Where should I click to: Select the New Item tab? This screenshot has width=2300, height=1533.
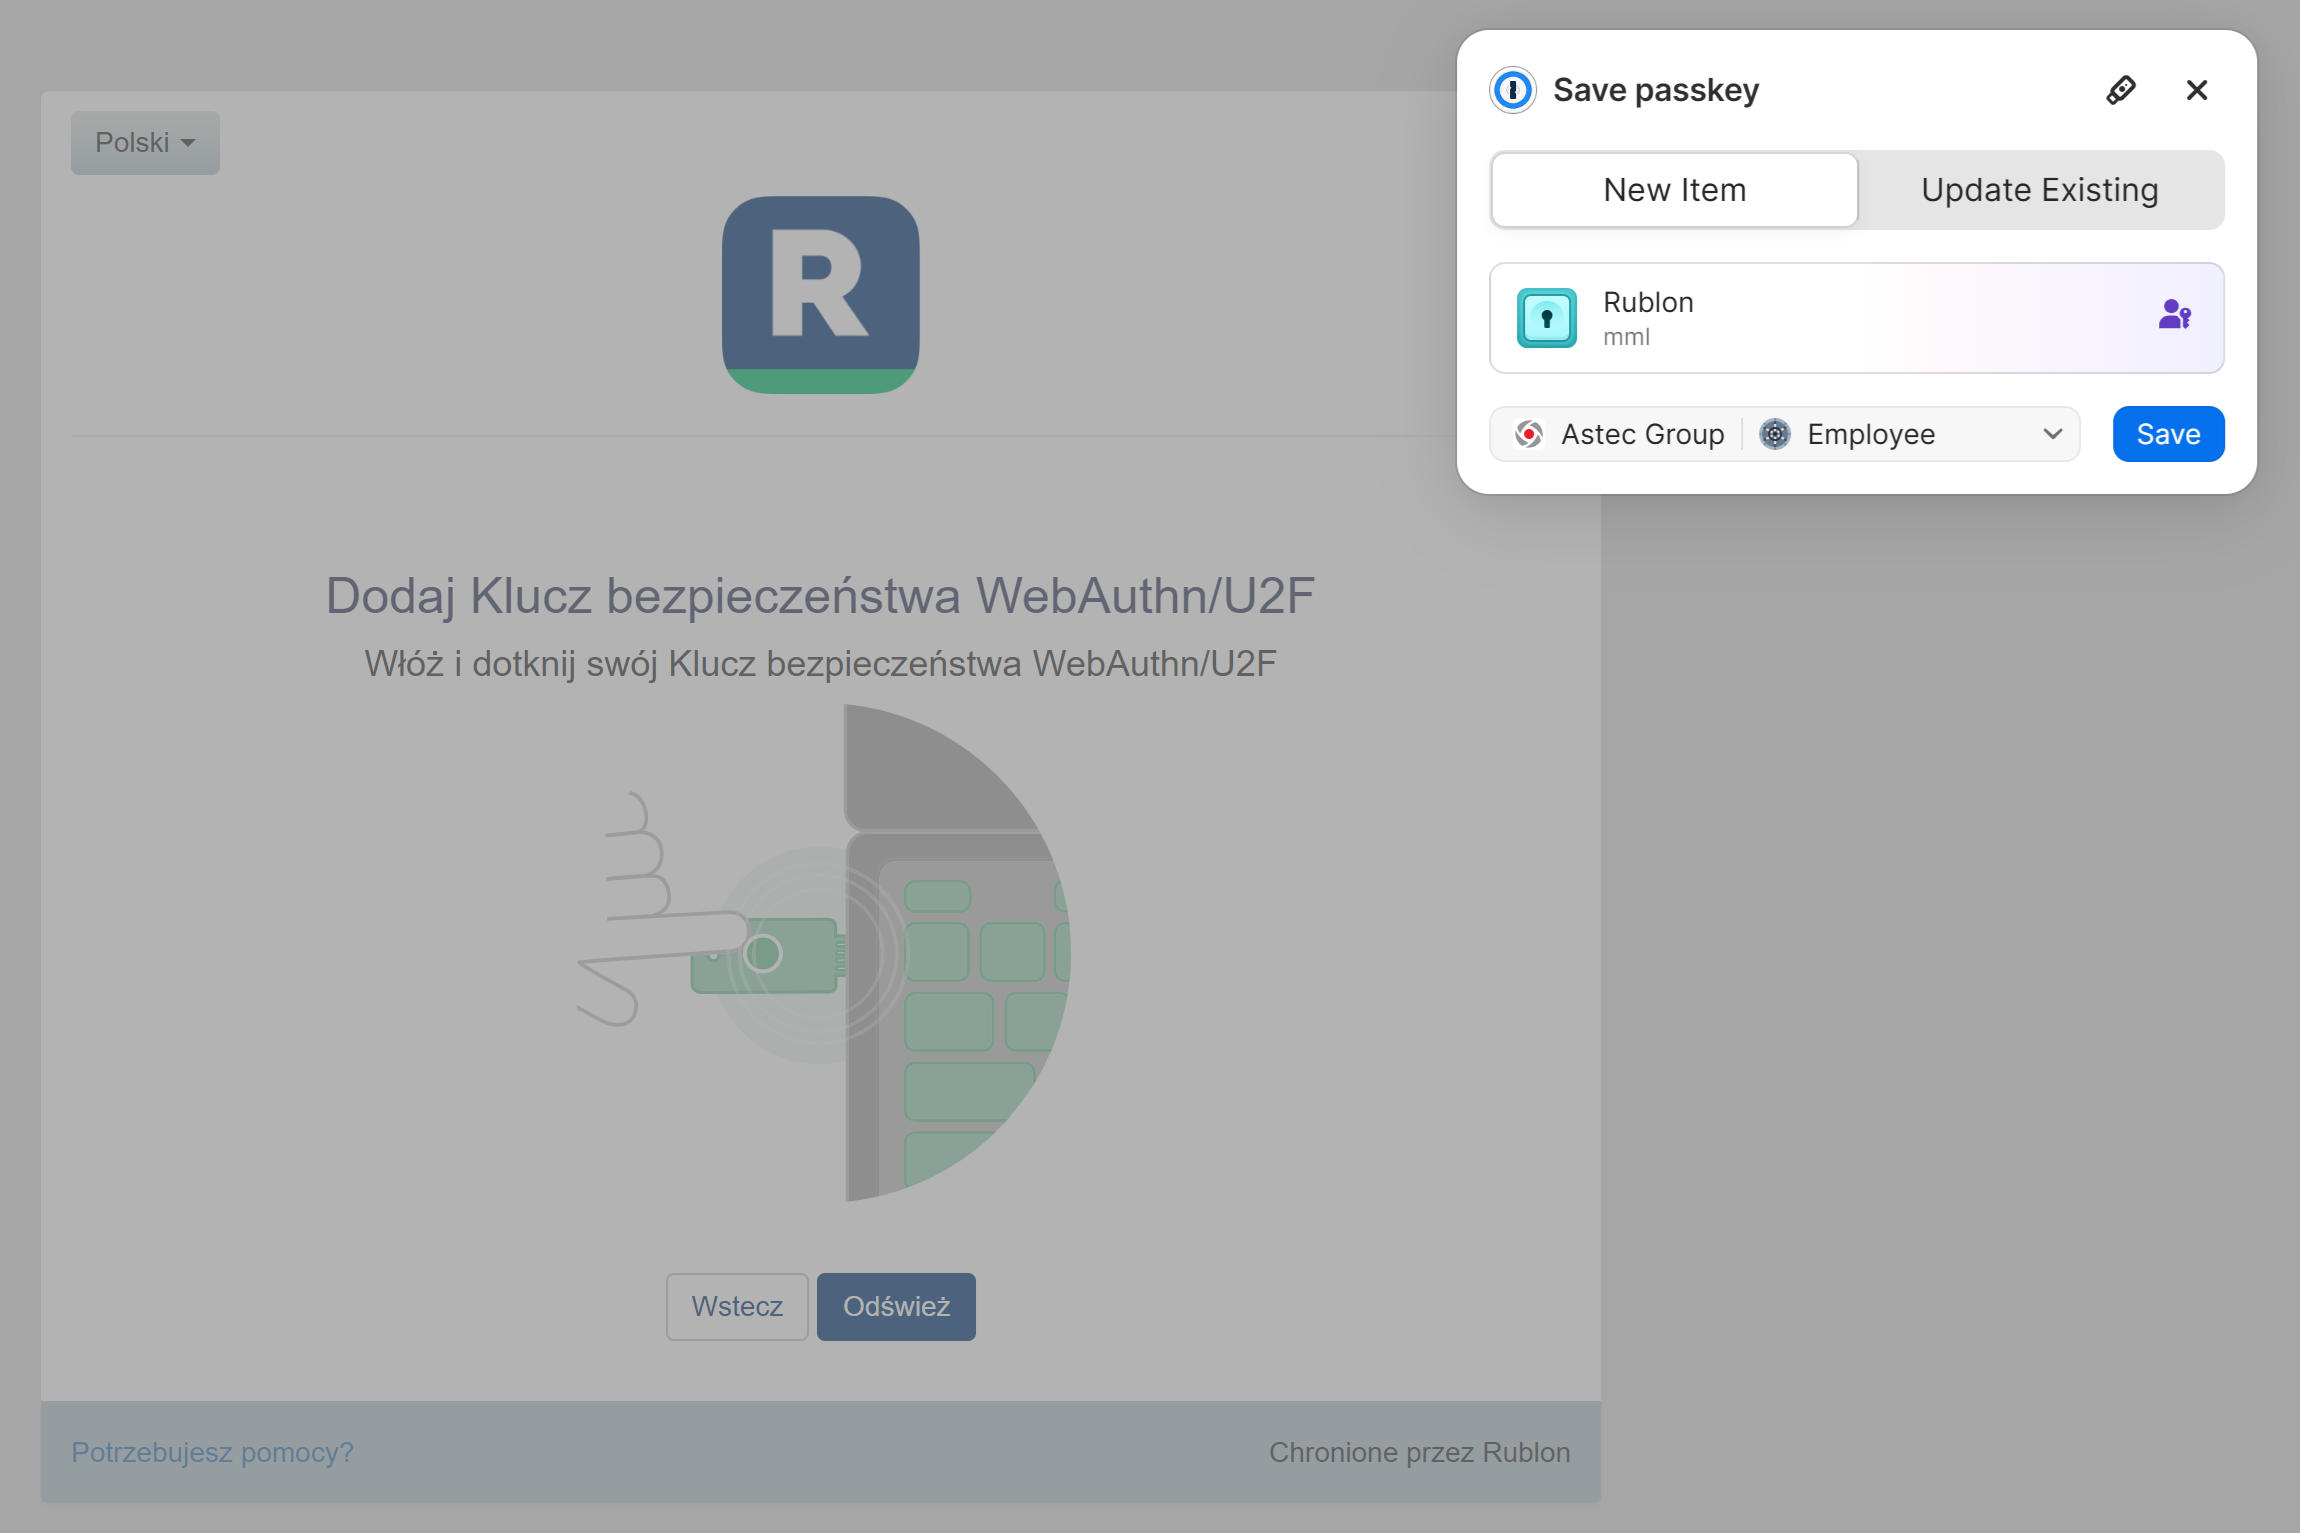tap(1674, 190)
